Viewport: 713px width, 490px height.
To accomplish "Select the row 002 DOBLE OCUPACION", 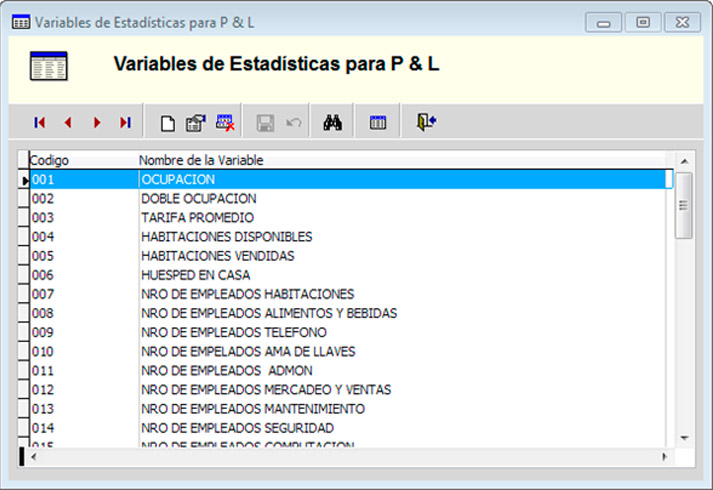I will point(198,199).
